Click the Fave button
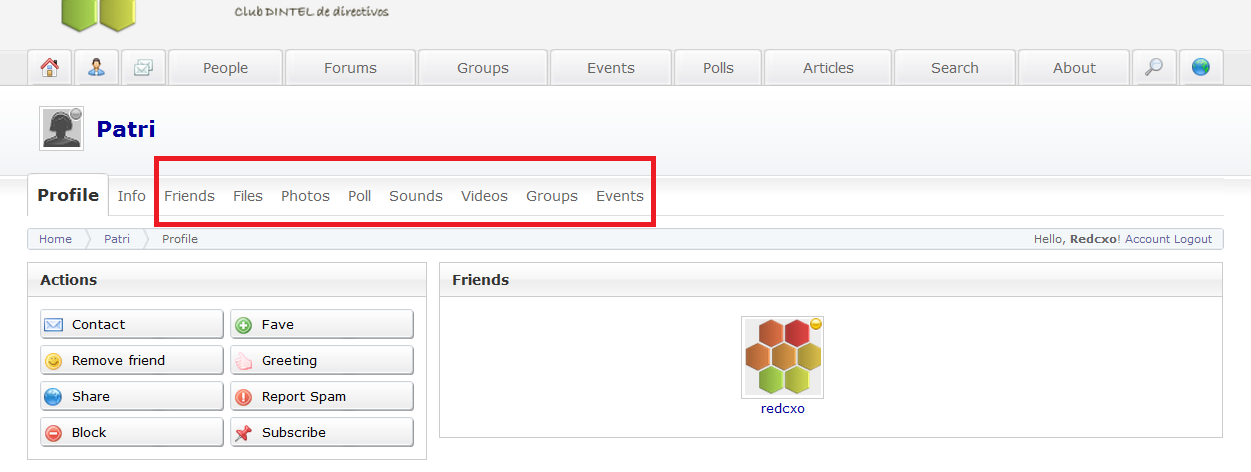This screenshot has width=1251, height=472. (322, 324)
